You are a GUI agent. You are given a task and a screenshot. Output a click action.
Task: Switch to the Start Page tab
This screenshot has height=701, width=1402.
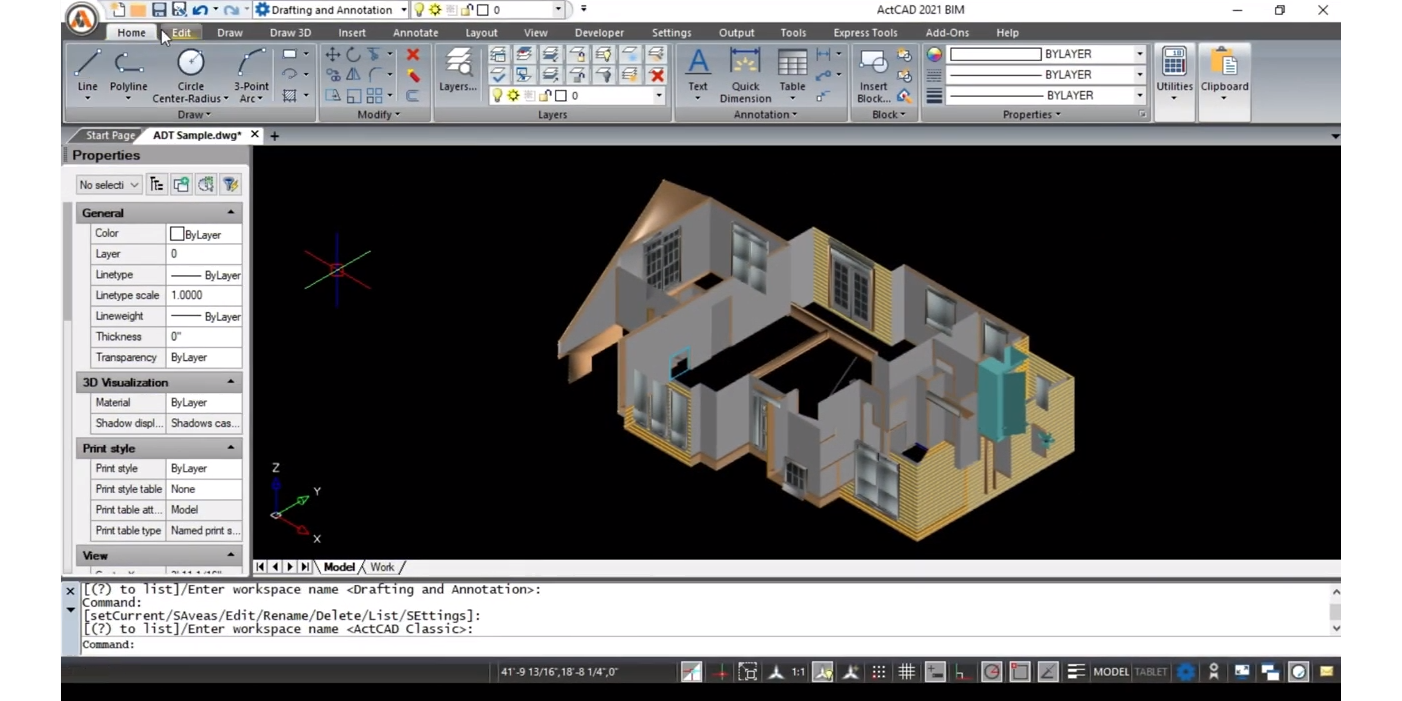coord(110,135)
